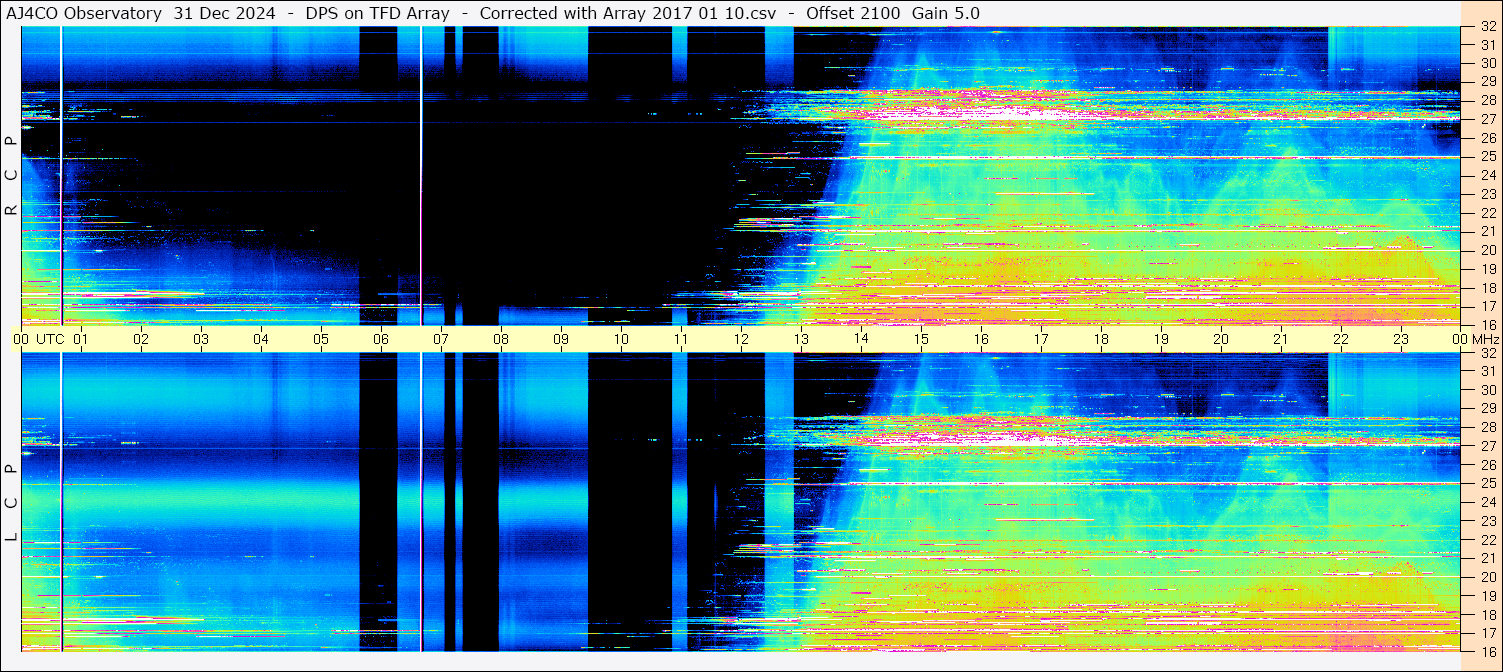Click the 28 MHz label in RCP panel
Viewport: 1503px width, 672px height.
pyautogui.click(x=1487, y=100)
